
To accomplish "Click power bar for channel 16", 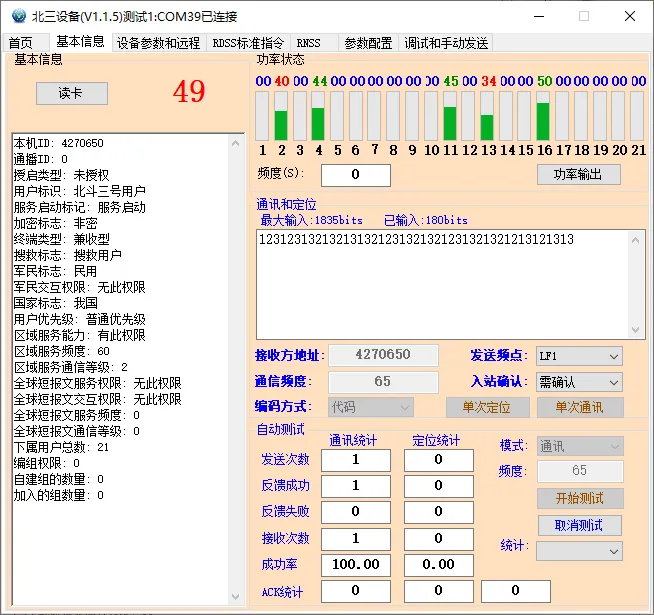I will click(543, 116).
